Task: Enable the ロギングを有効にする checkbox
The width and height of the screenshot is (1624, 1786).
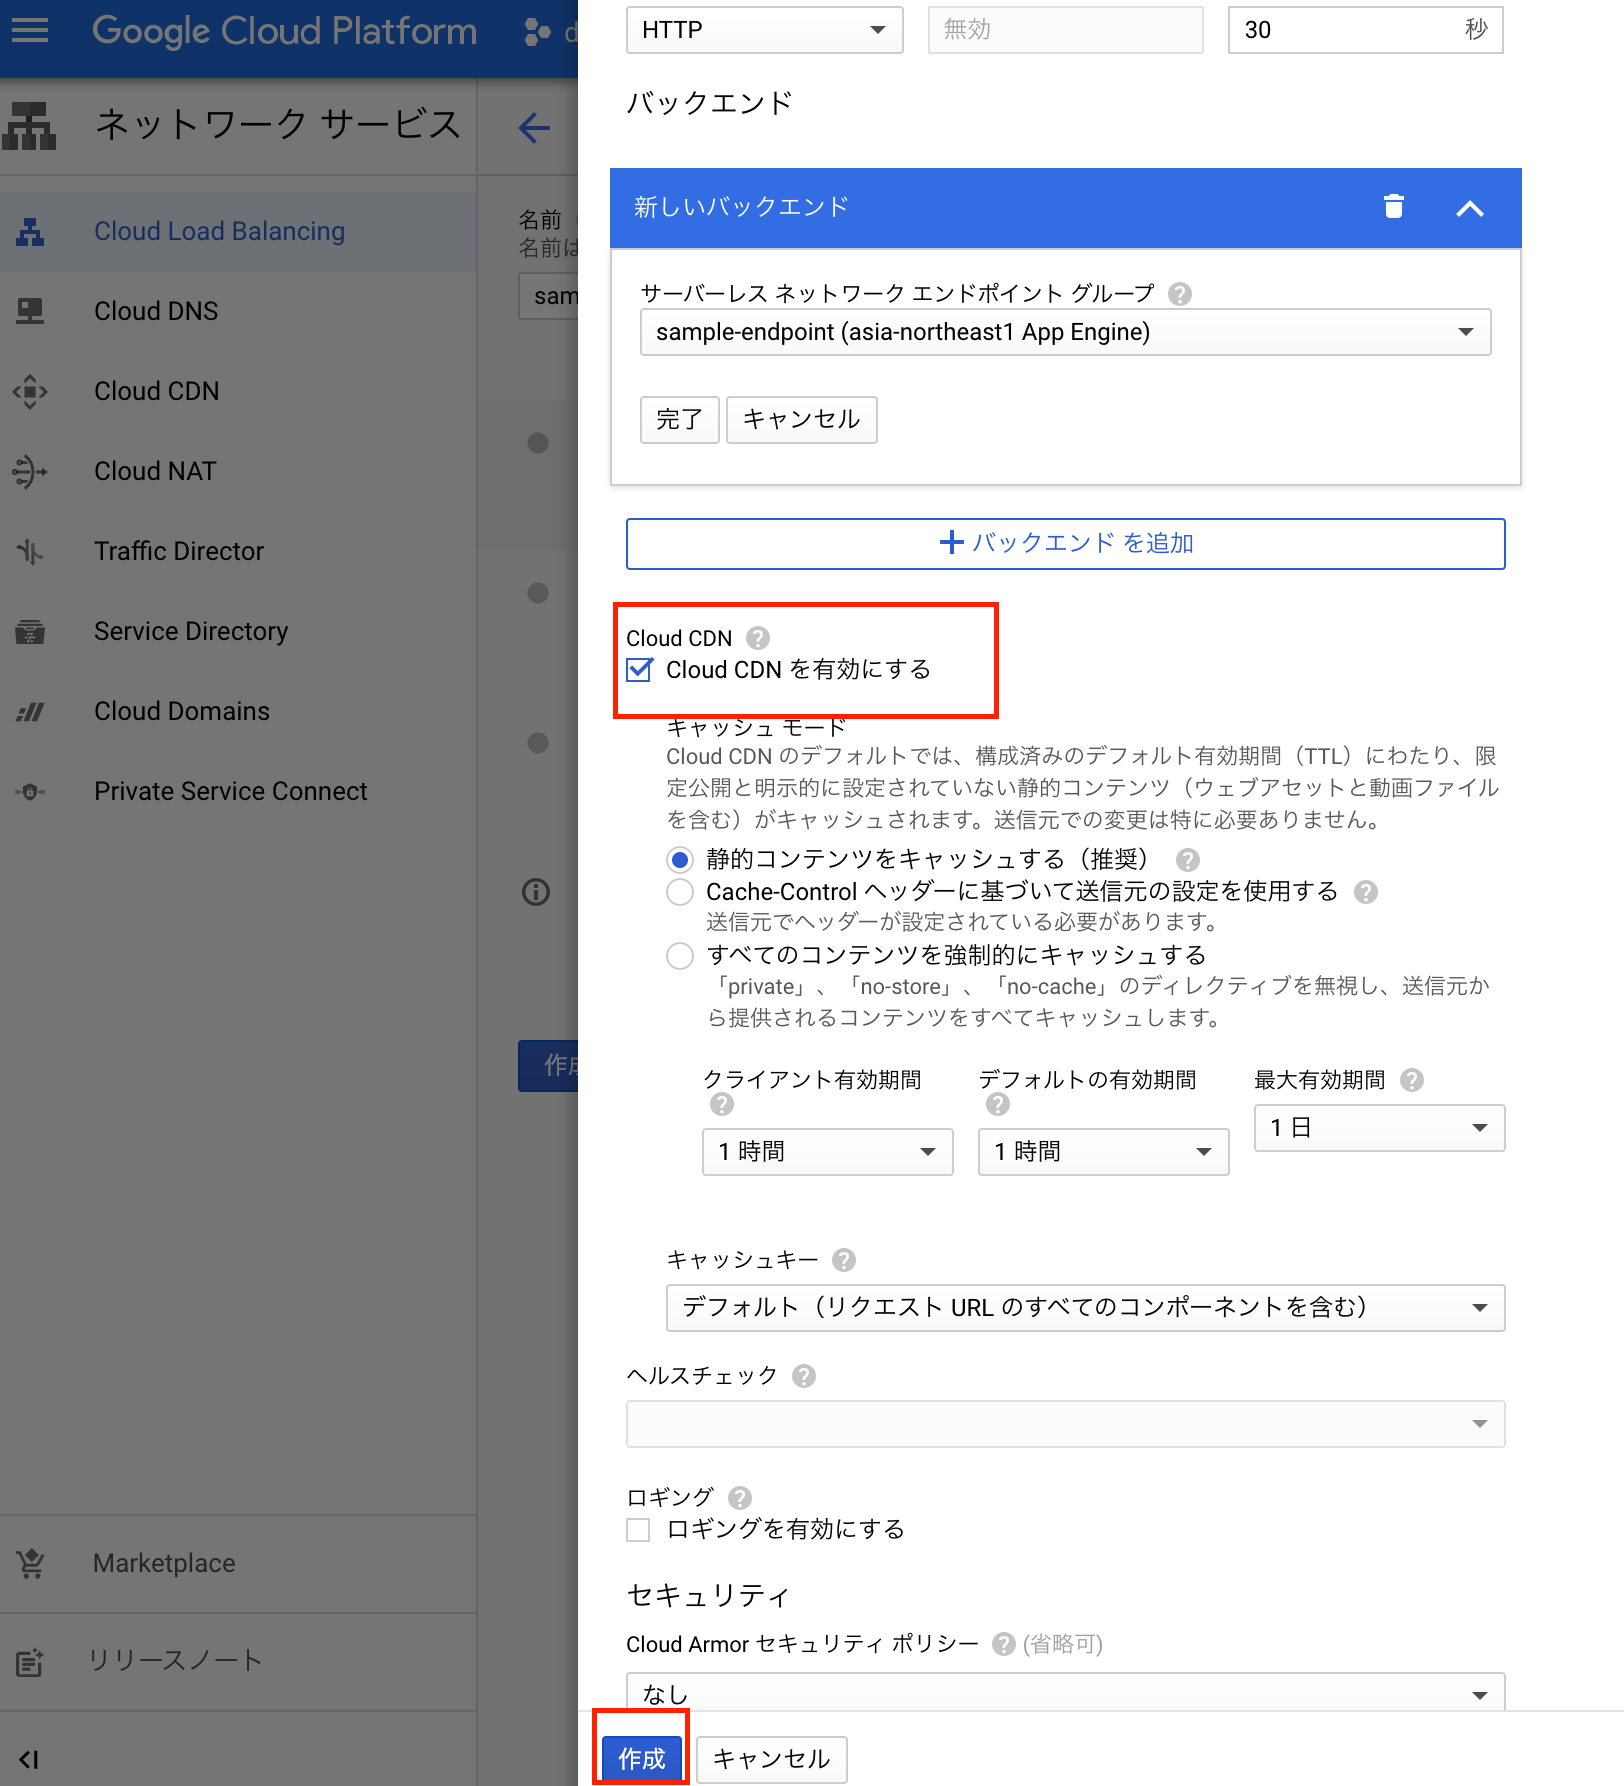Action: [x=638, y=1529]
